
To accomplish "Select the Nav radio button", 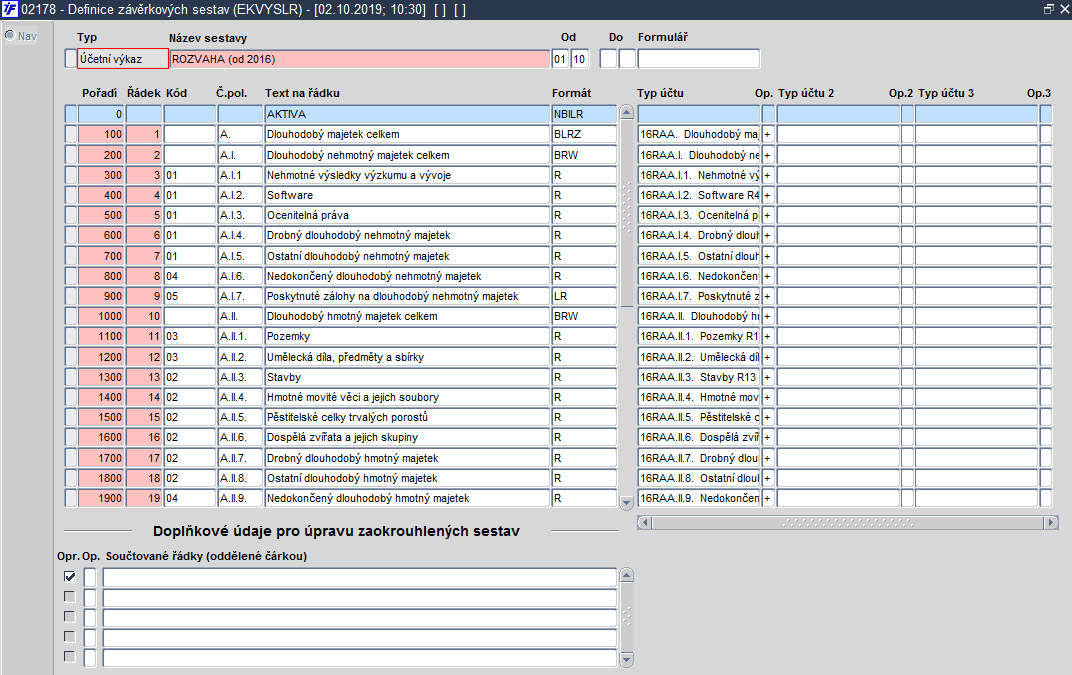I will (x=10, y=36).
